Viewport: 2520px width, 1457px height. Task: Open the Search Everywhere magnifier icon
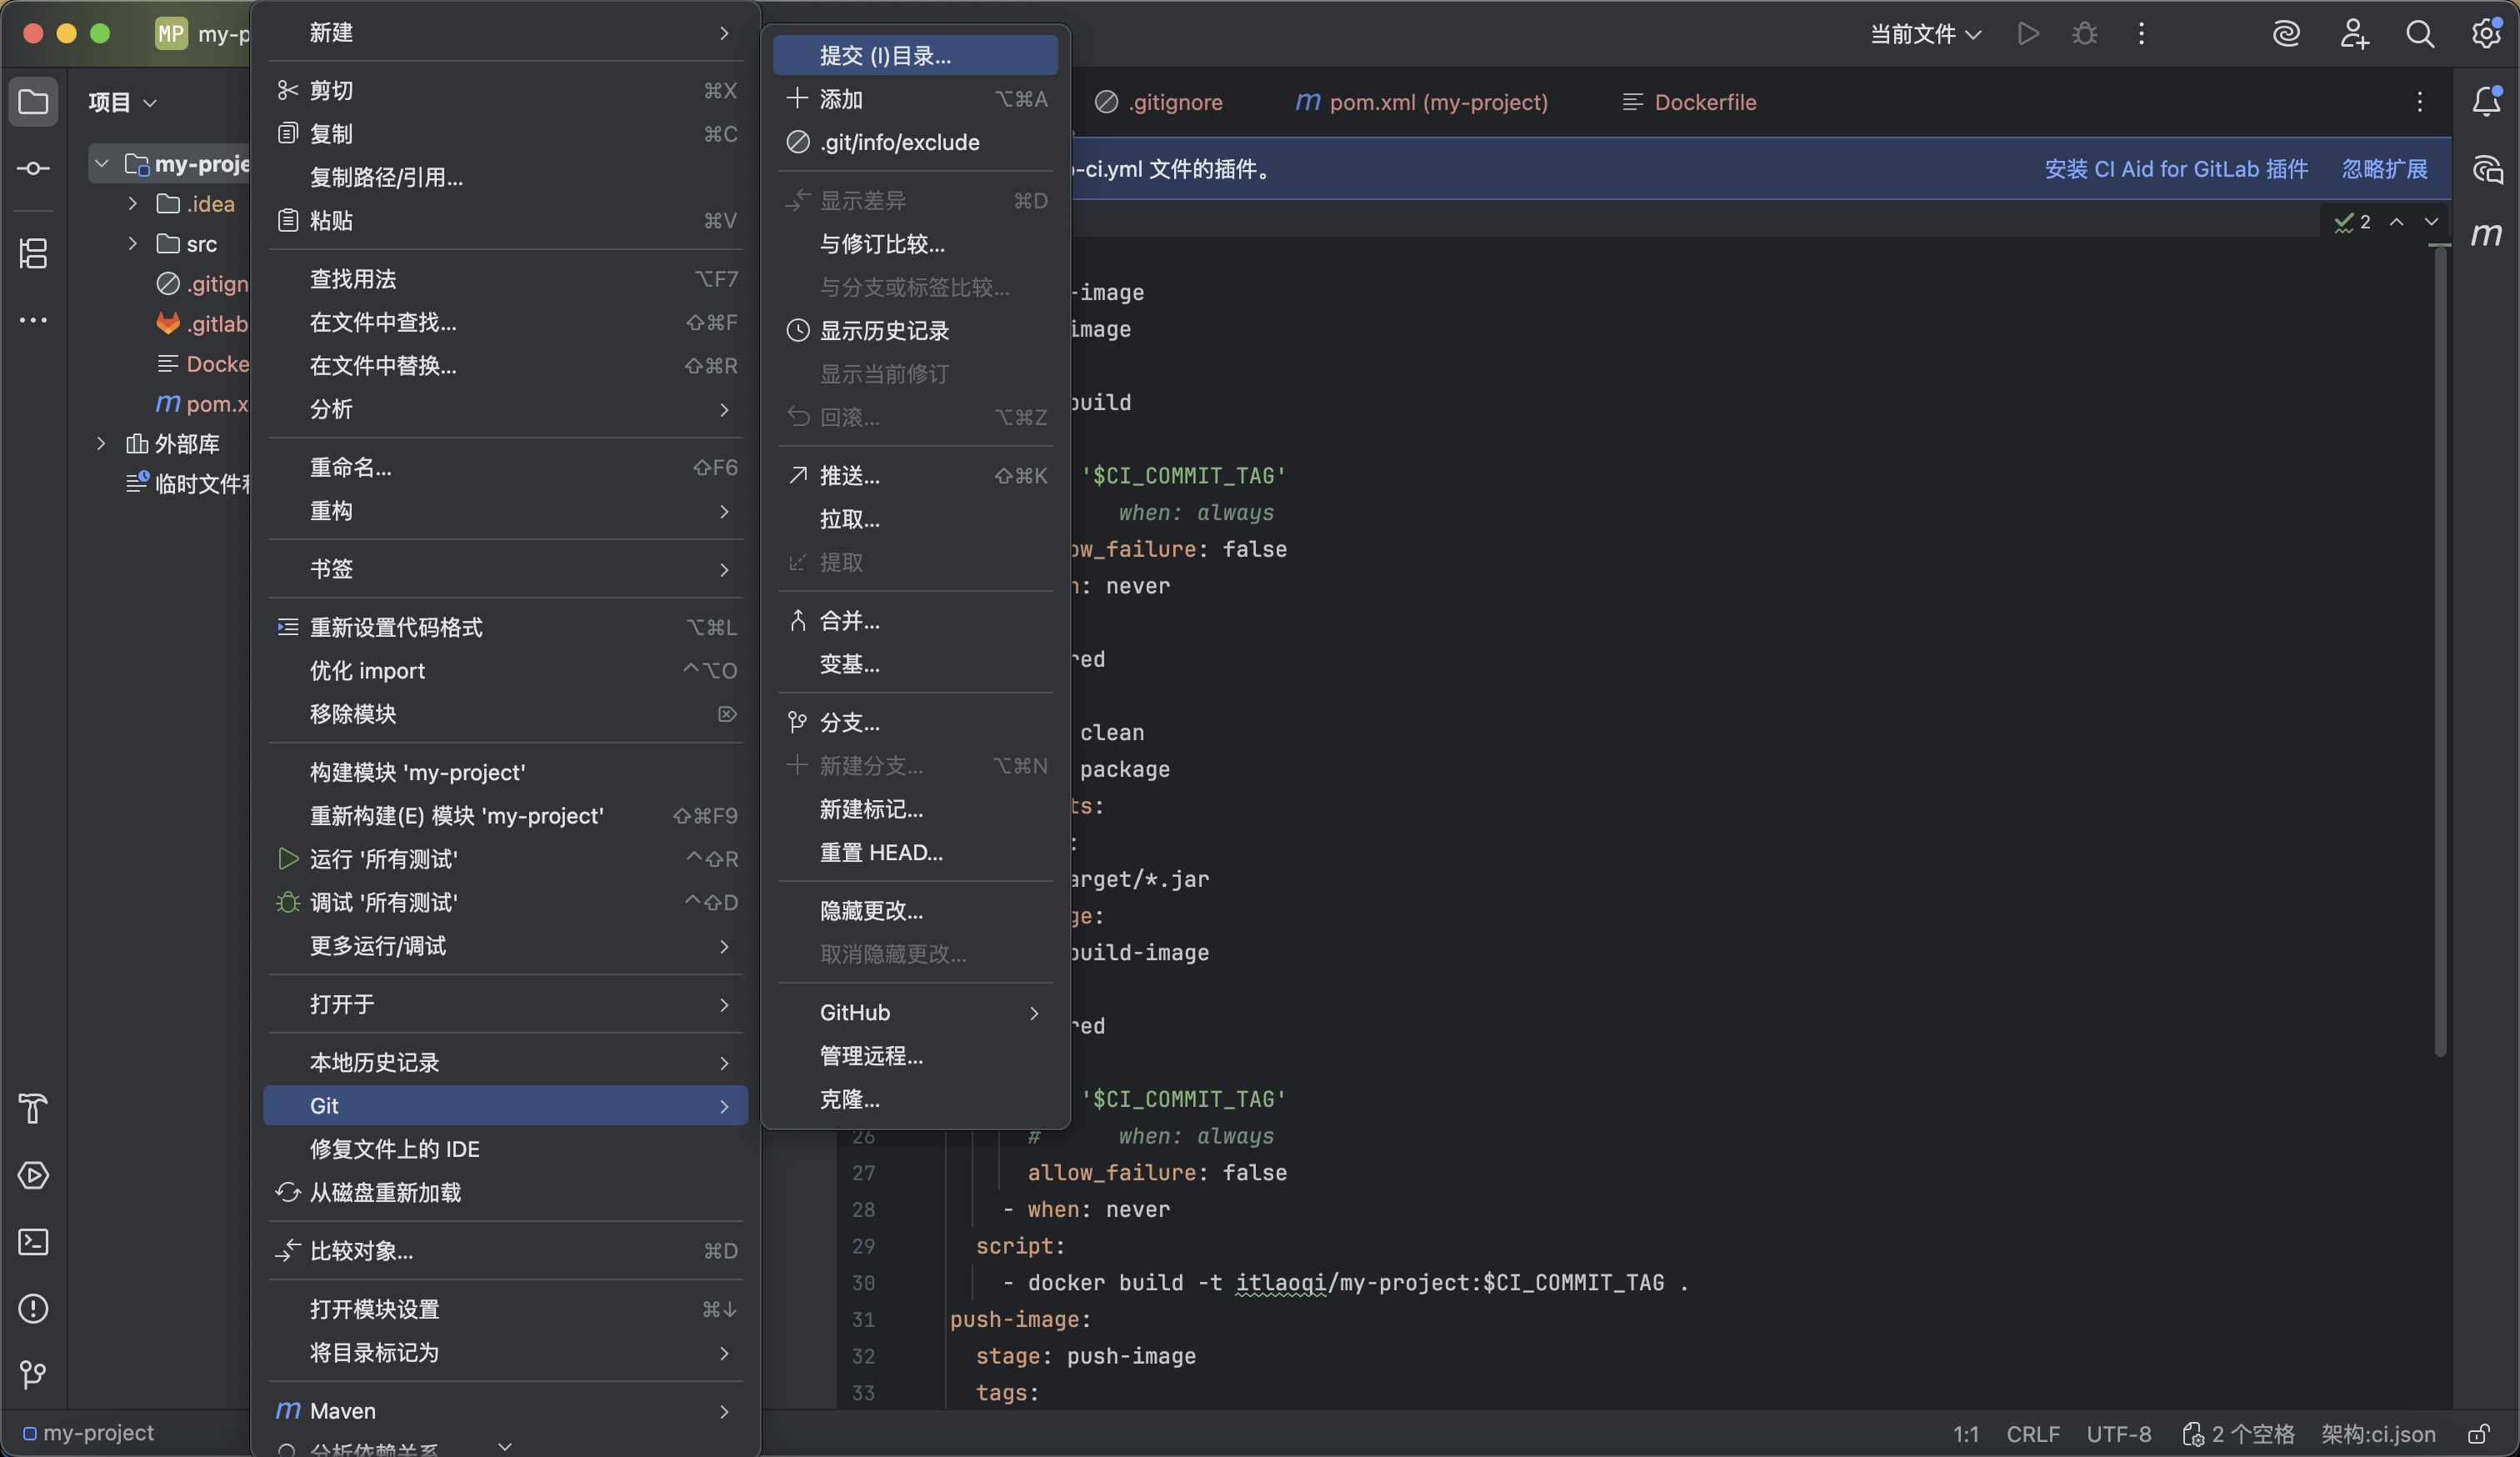coord(2419,34)
